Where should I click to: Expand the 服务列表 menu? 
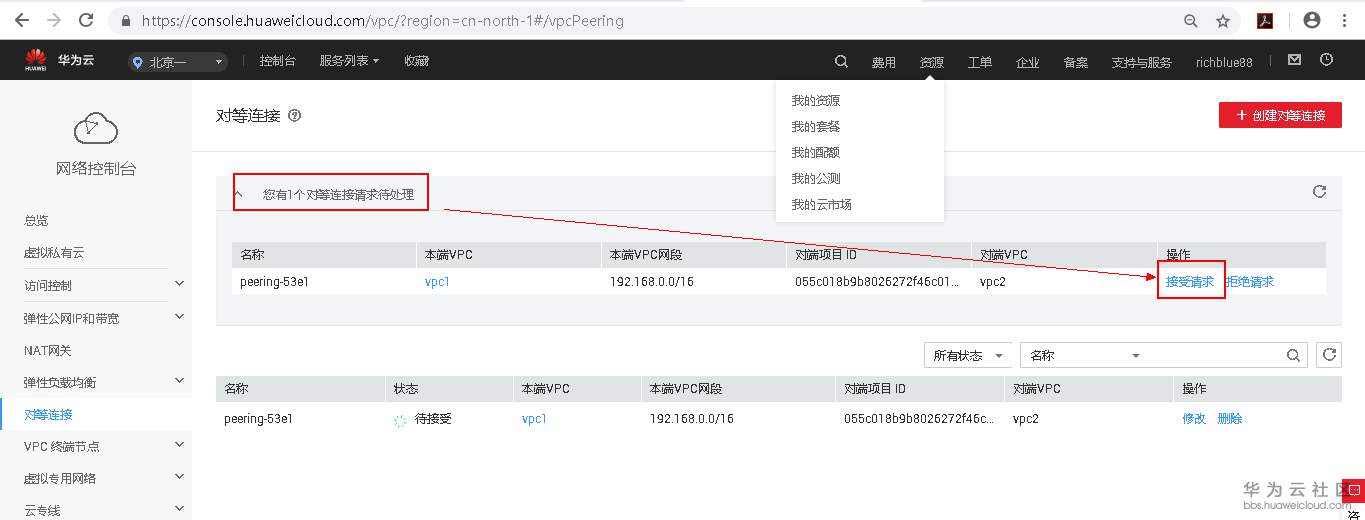click(349, 61)
